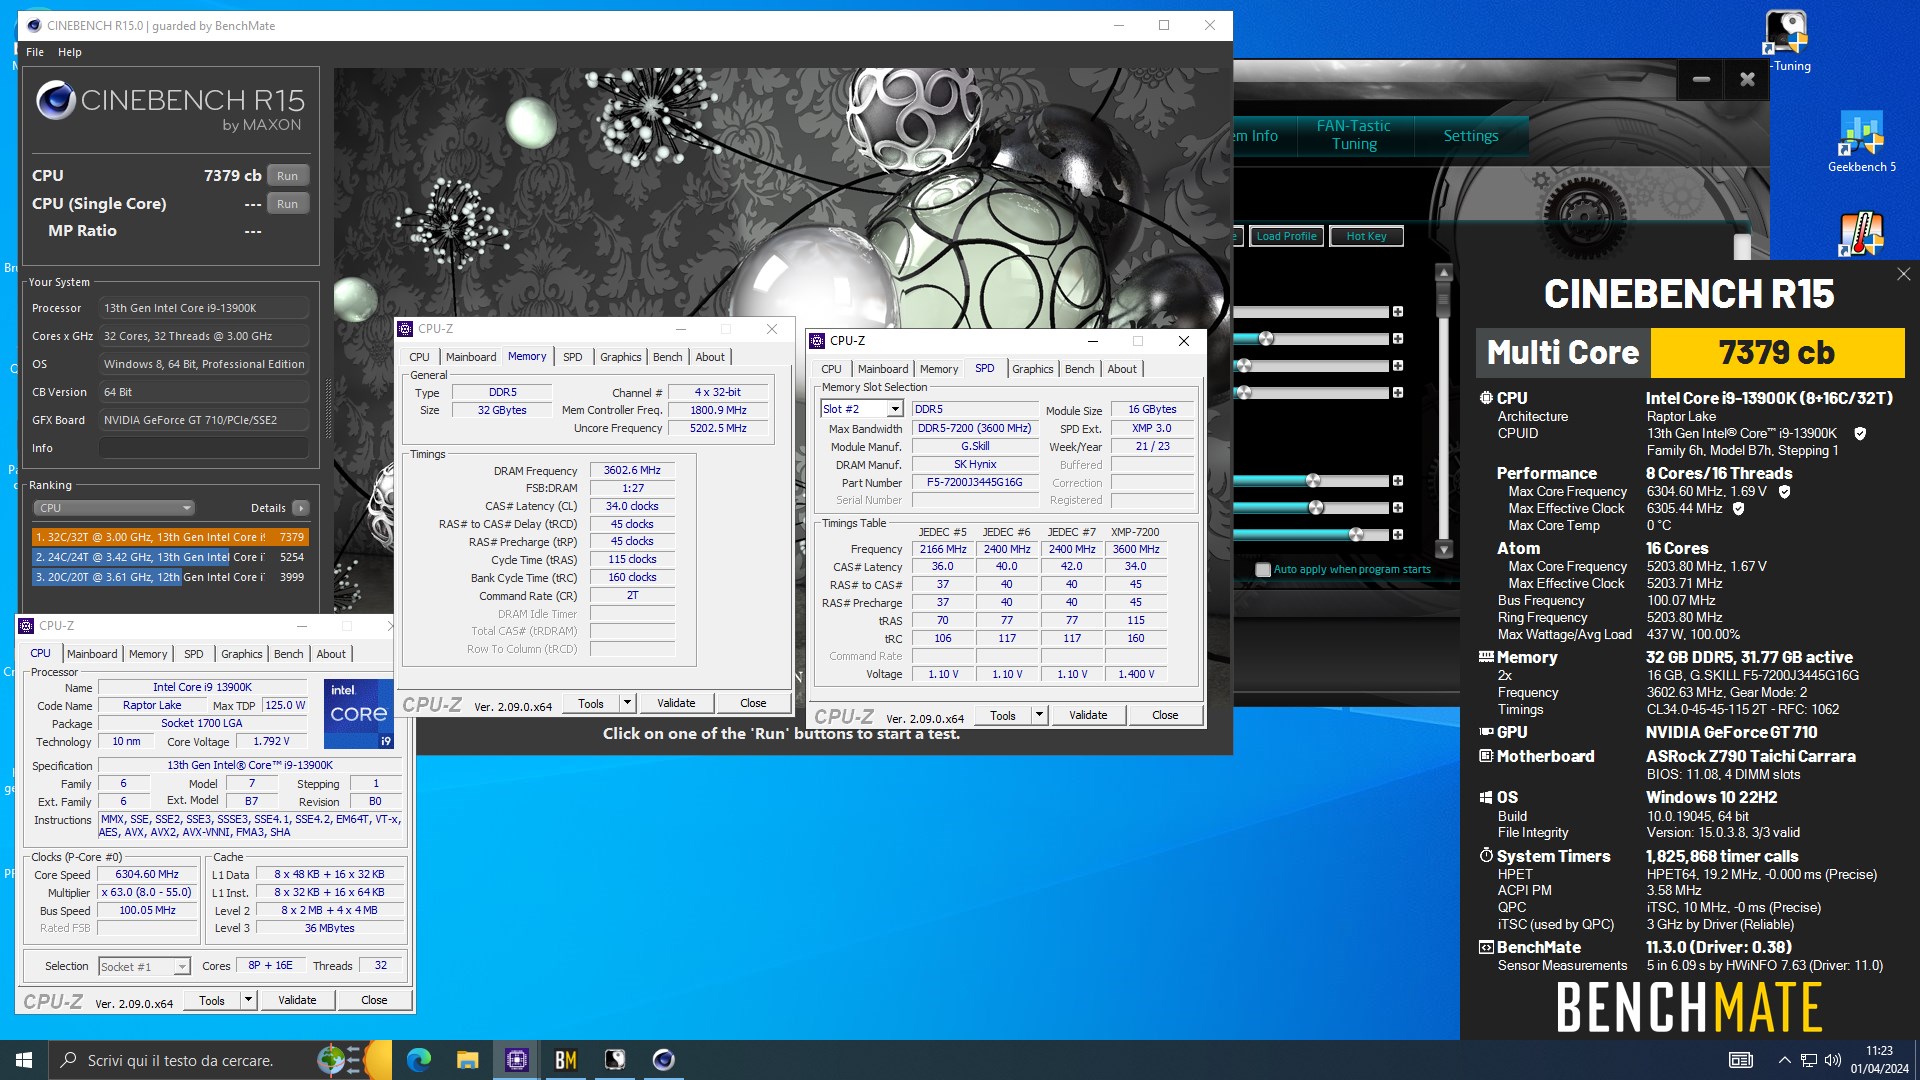The height and width of the screenshot is (1080, 1920).
Task: Click Close button in CPU-Z SPD window
Action: pyautogui.click(x=1165, y=715)
